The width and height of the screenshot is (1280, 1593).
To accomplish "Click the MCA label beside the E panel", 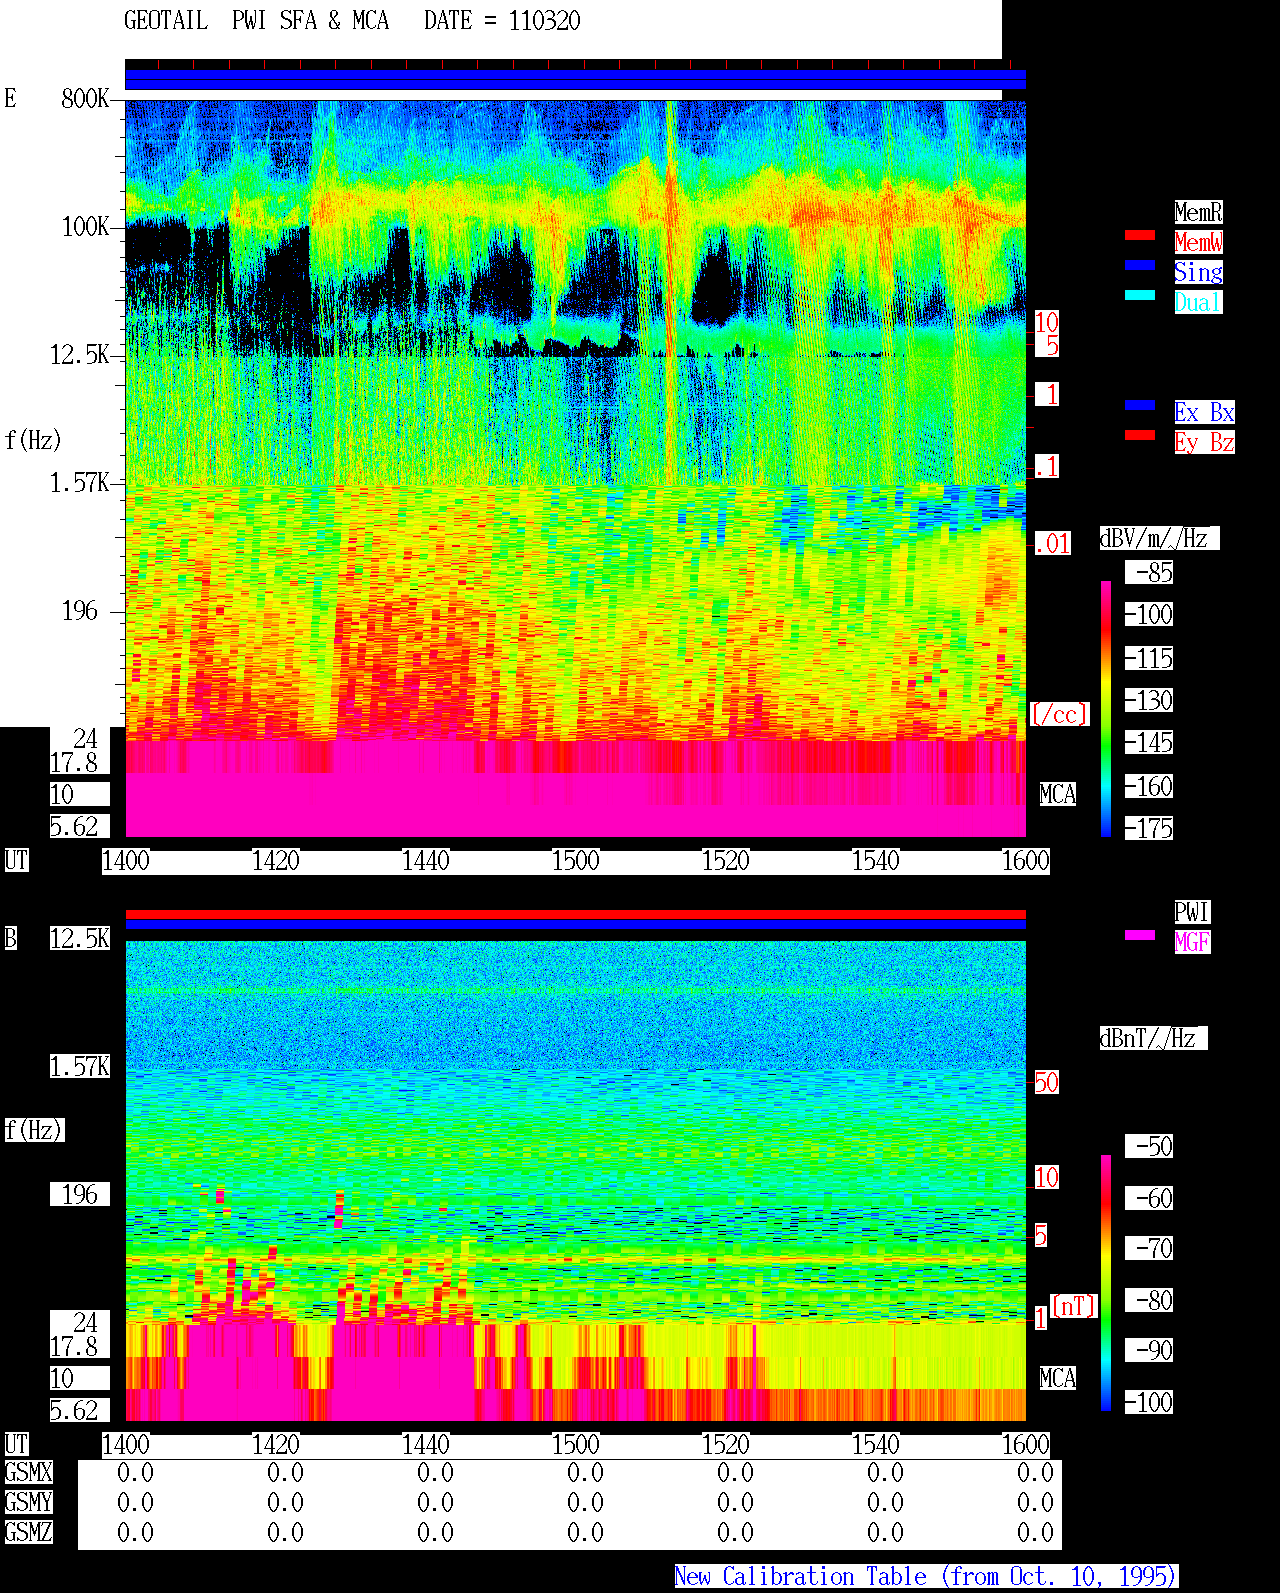I will point(1057,794).
